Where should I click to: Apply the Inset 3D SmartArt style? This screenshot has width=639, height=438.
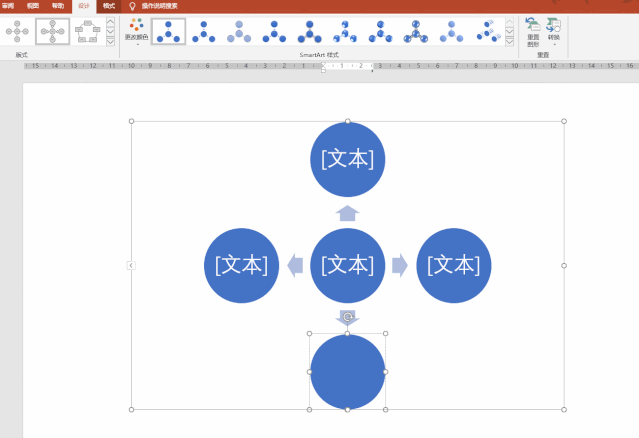[380, 31]
